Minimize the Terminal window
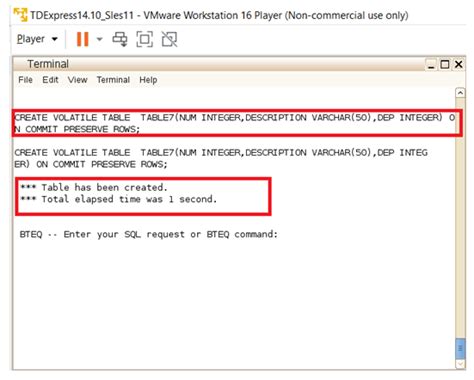 pos(431,65)
